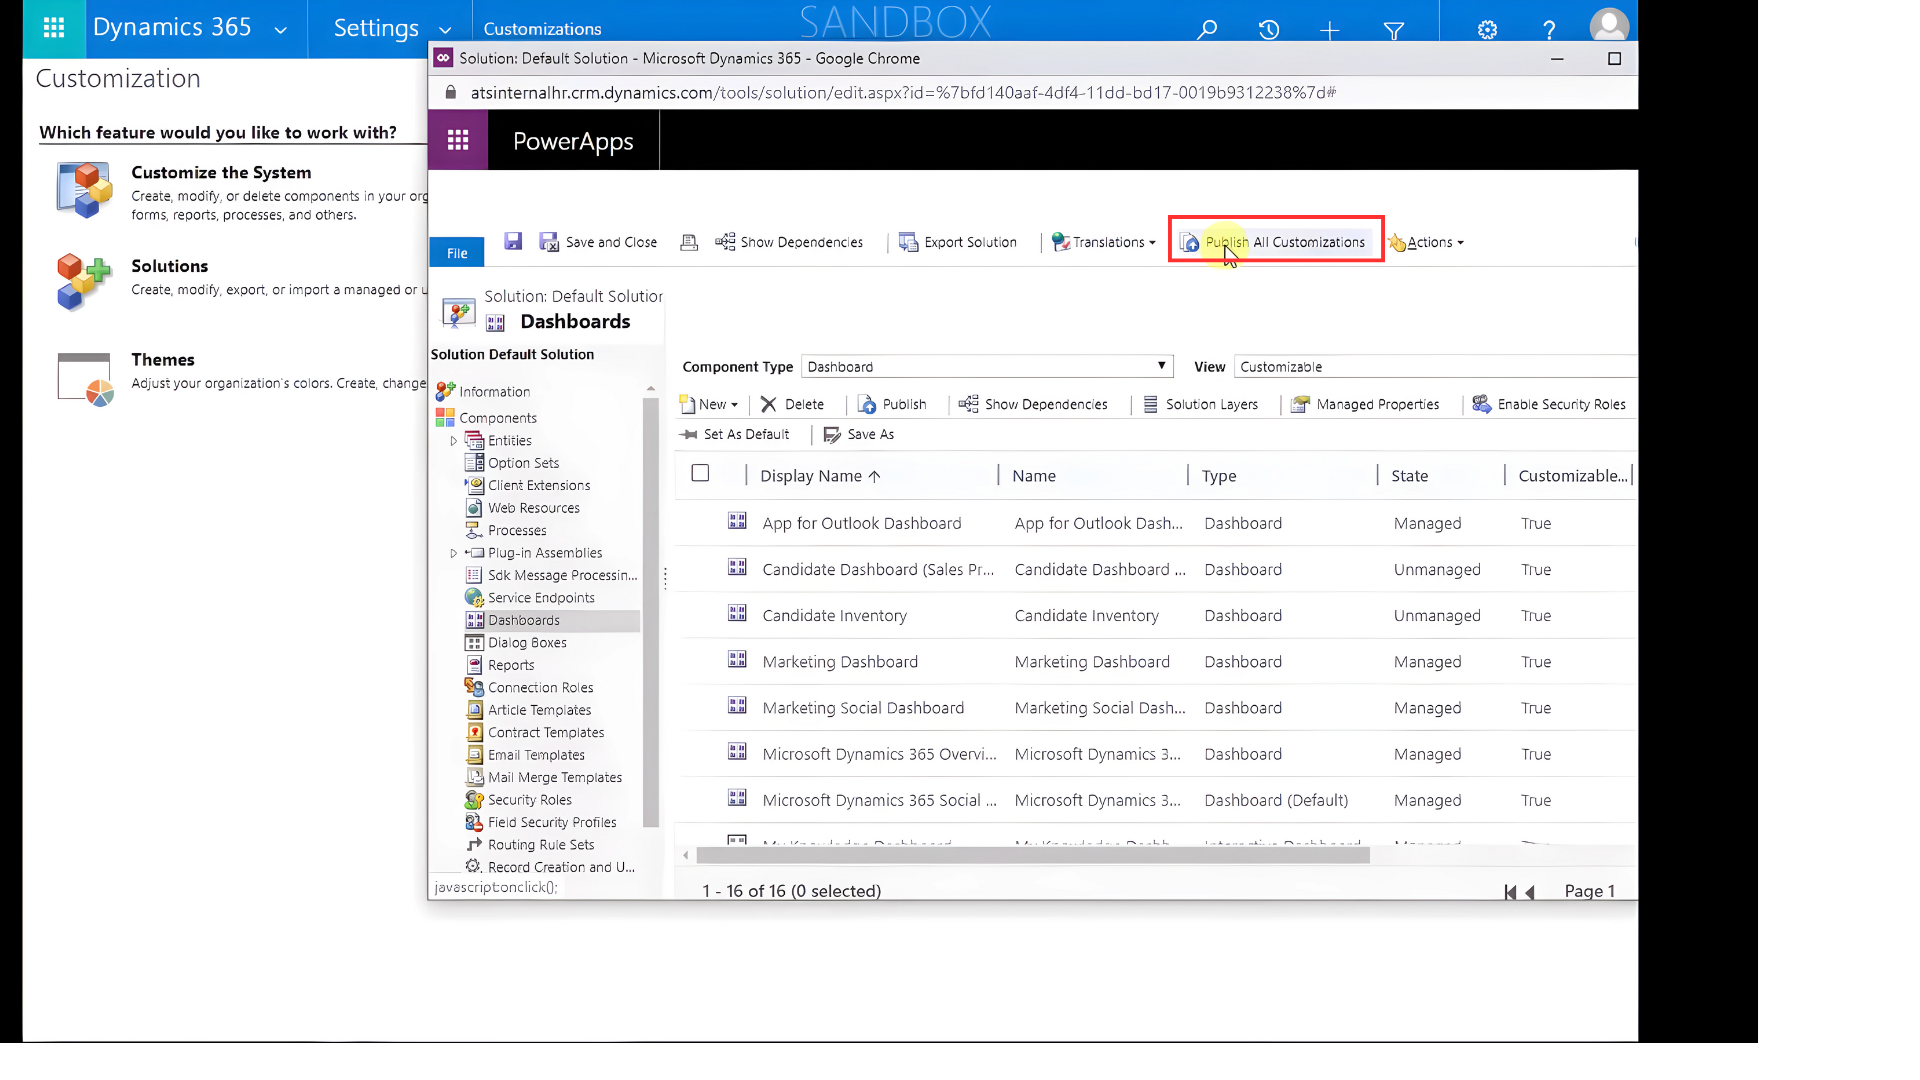Go to first page of grid
The height and width of the screenshot is (1080, 1920).
coord(1510,892)
